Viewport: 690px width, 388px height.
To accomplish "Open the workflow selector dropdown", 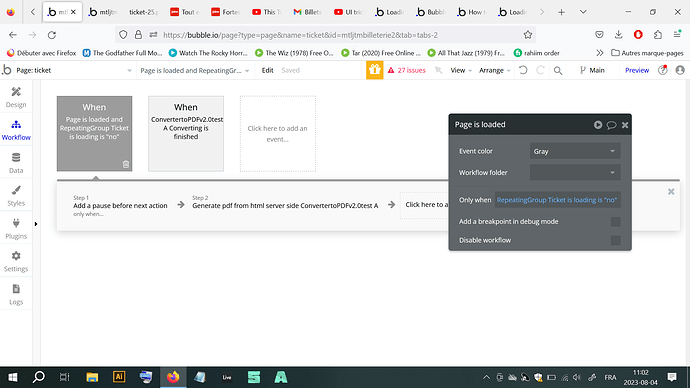I will click(195, 70).
